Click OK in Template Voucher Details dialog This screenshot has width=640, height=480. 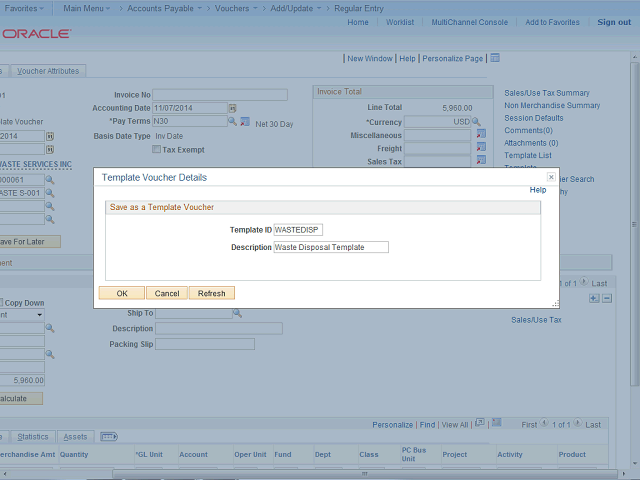(x=122, y=293)
